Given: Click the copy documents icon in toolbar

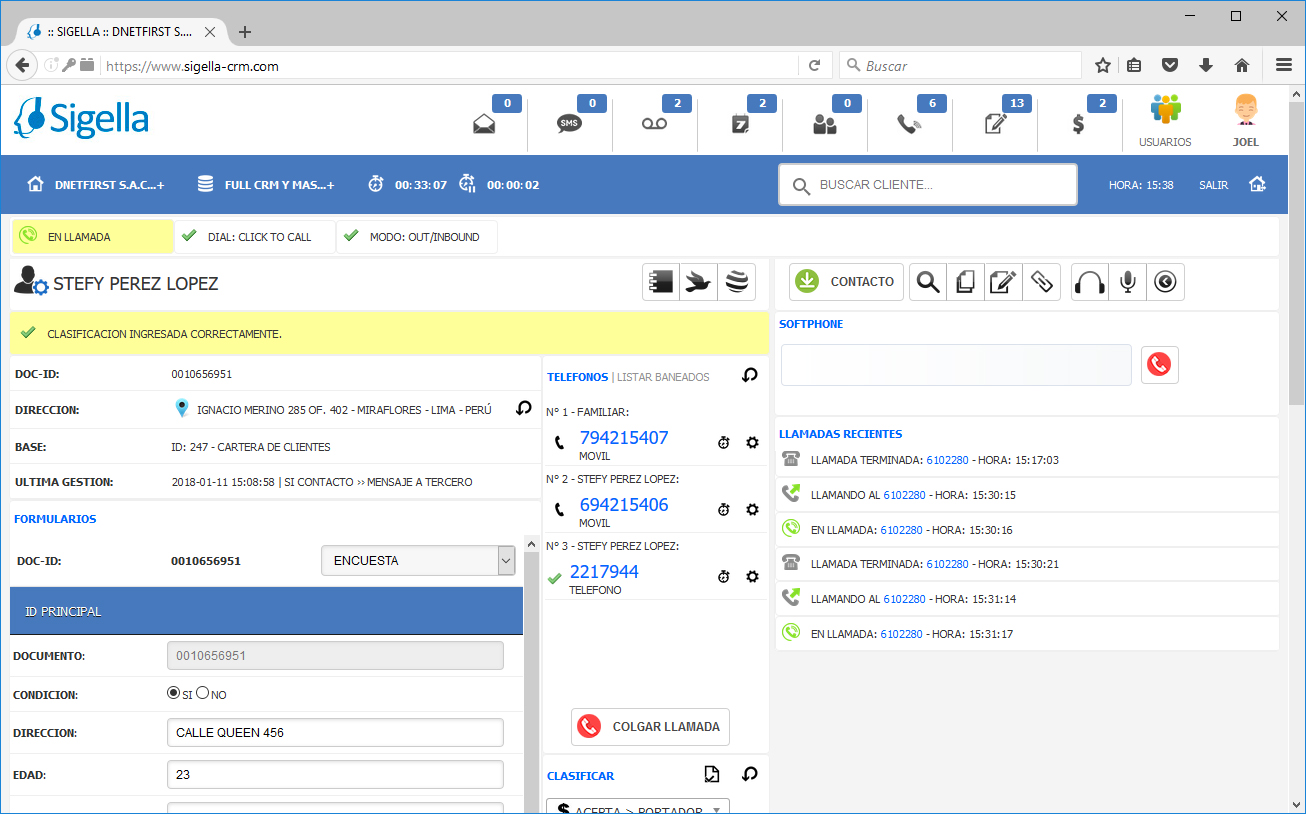Looking at the screenshot, I should pos(966,282).
